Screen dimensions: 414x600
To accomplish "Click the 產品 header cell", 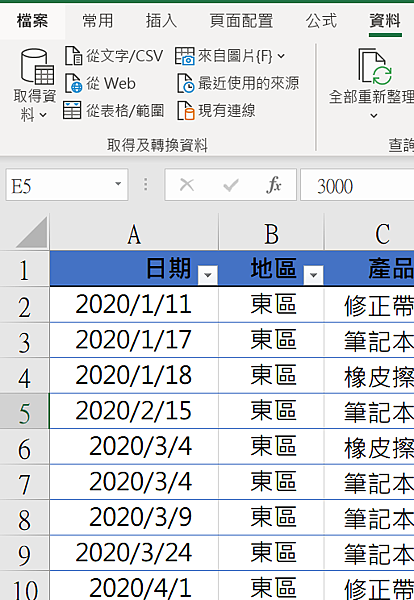I will [x=370, y=269].
